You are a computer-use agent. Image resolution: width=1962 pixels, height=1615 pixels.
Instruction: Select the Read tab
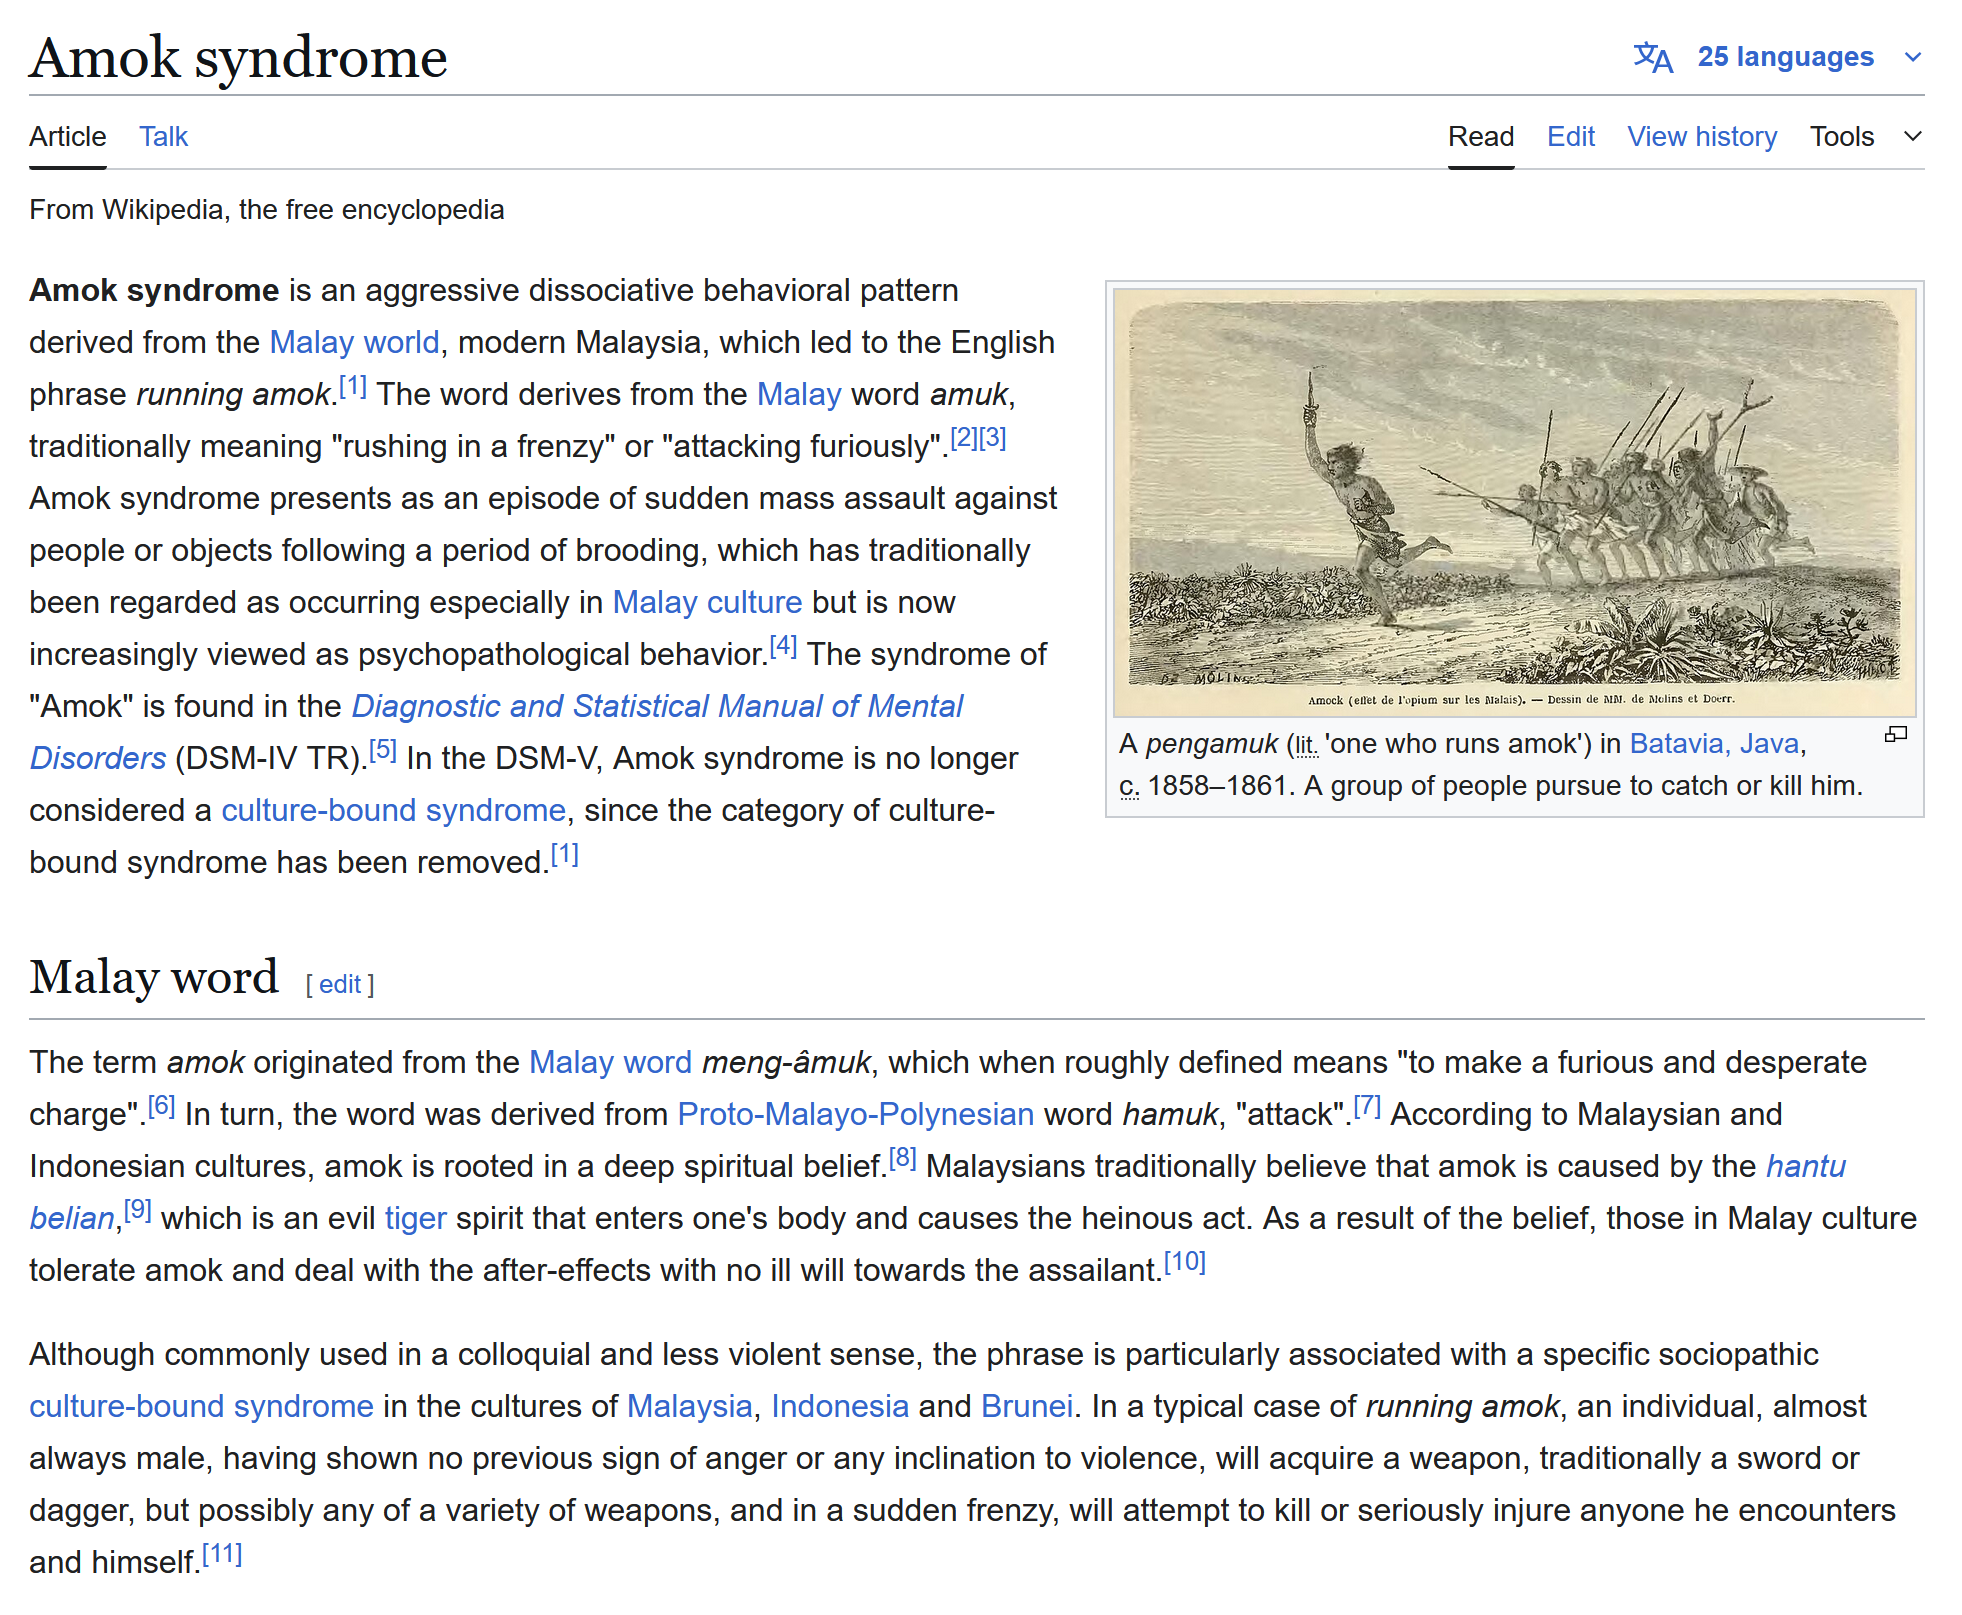(1480, 137)
